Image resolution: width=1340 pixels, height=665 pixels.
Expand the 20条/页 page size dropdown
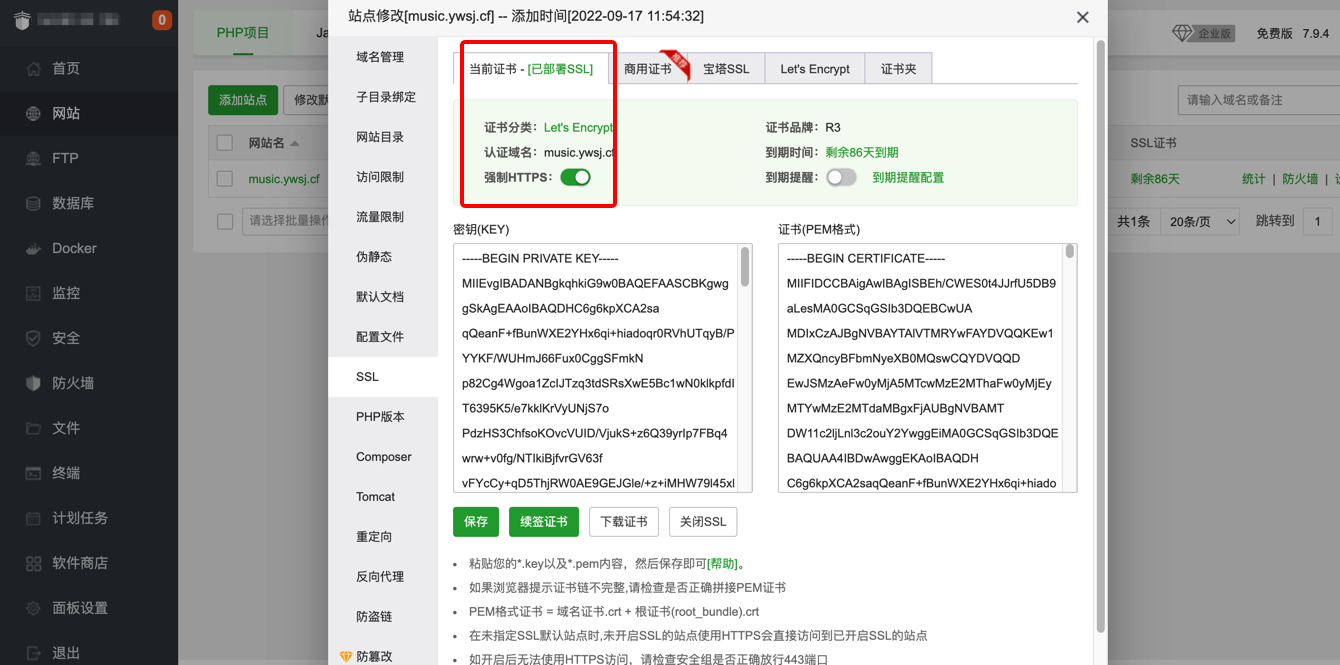1202,221
